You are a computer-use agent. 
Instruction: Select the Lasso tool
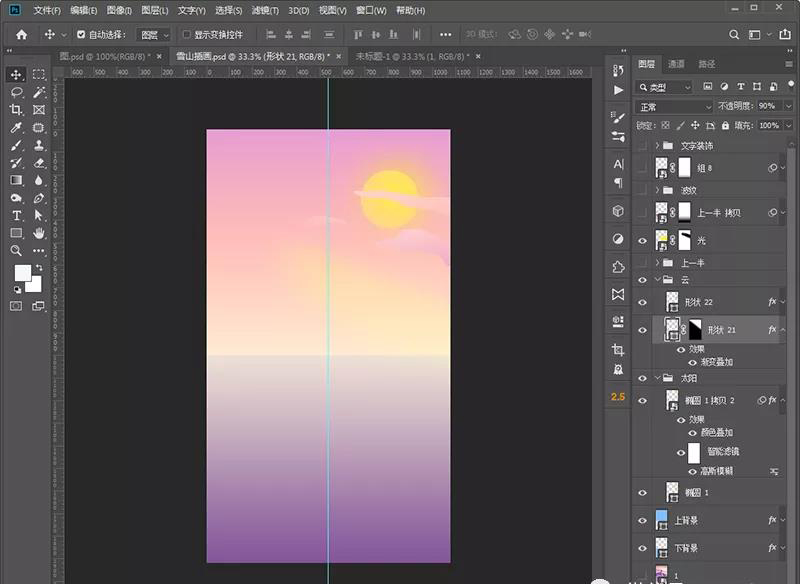tap(16, 92)
